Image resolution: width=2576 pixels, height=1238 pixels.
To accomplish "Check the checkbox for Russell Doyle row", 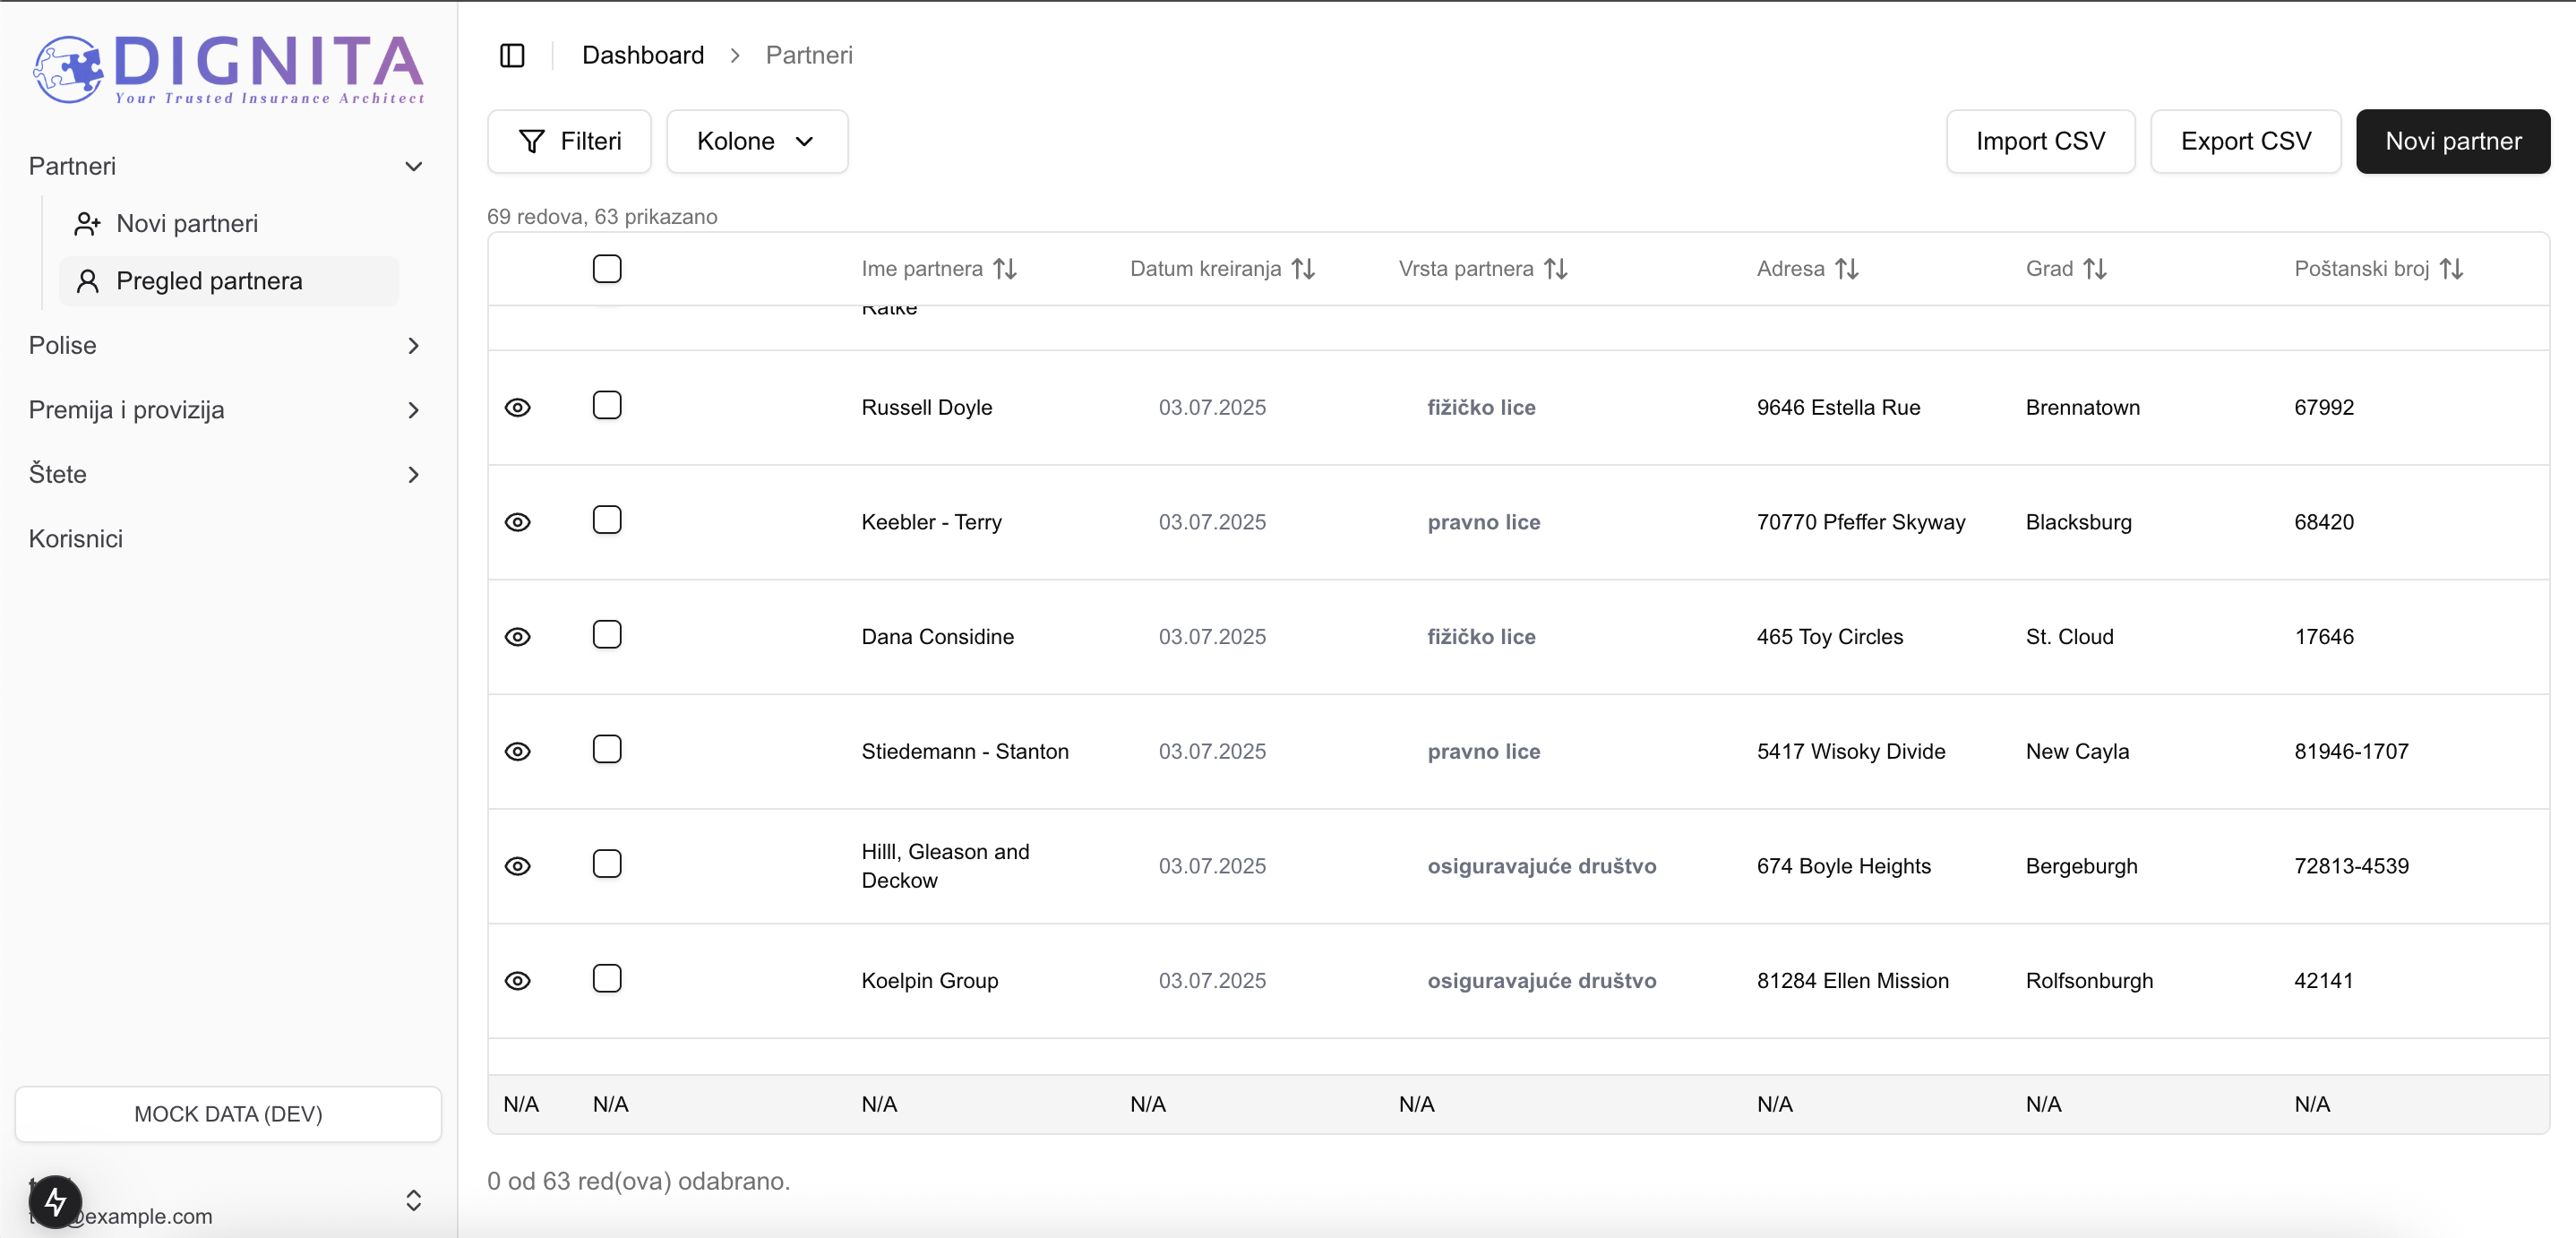I will (x=607, y=405).
